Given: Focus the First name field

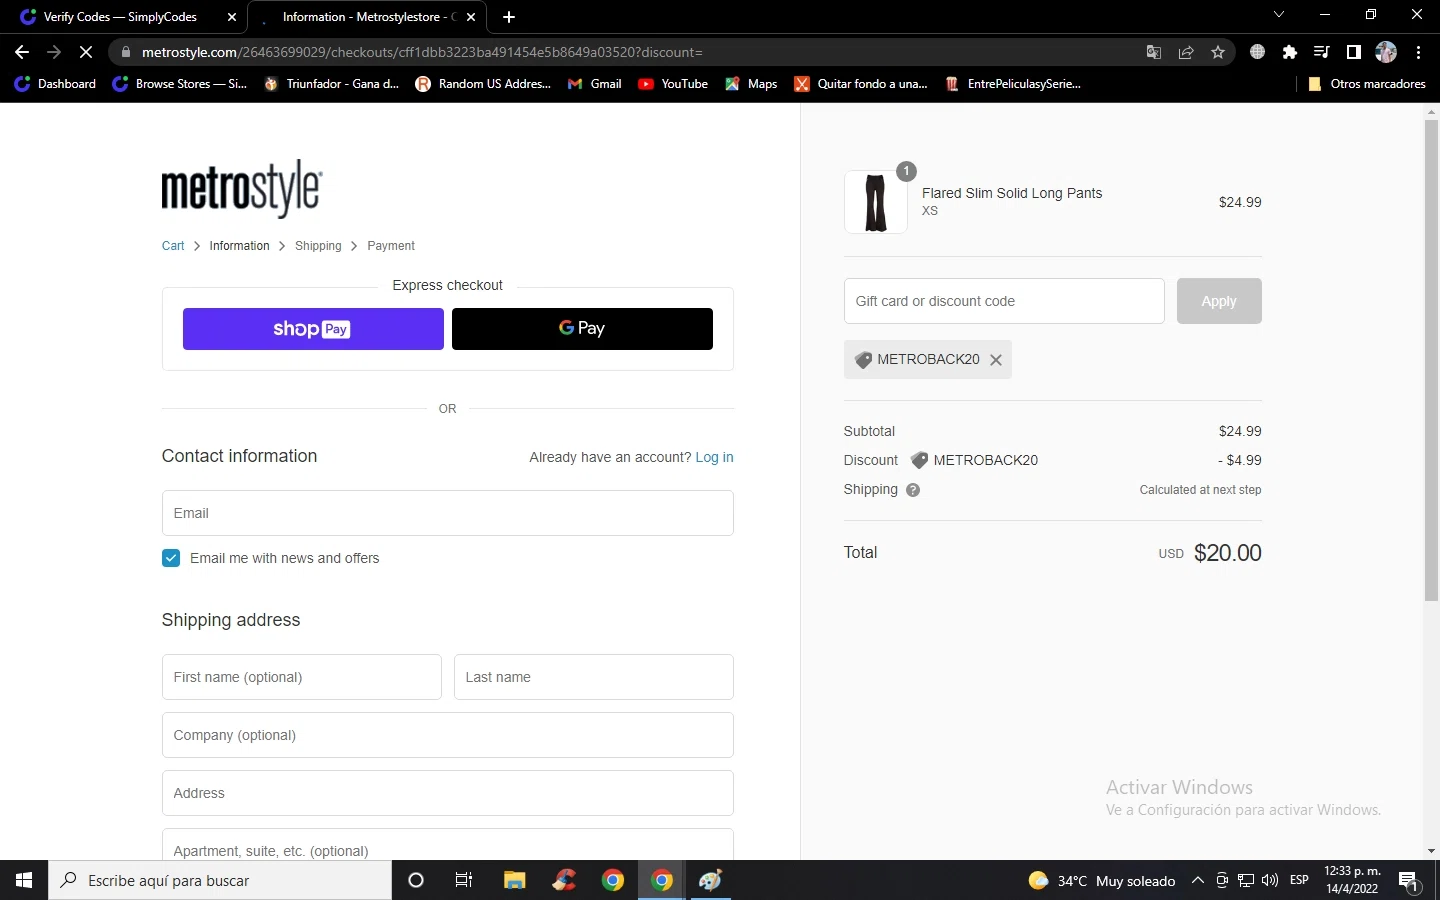Looking at the screenshot, I should coord(302,677).
